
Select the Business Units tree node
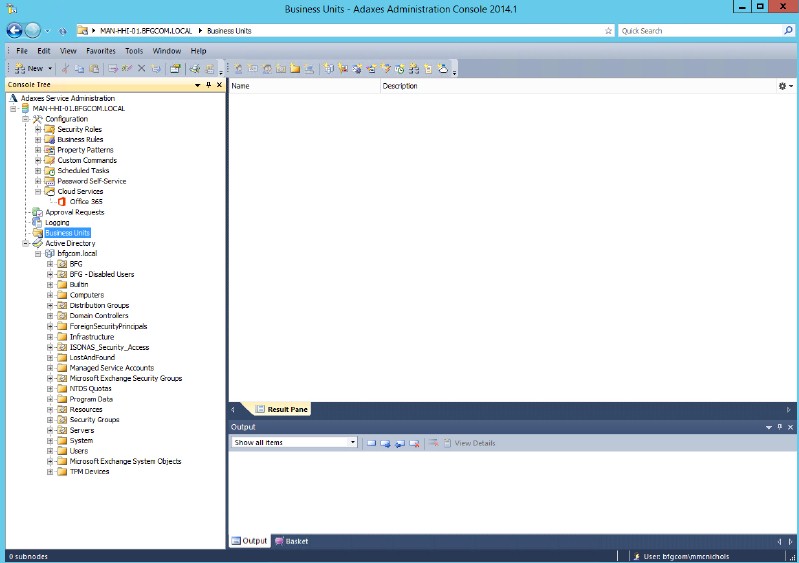(x=67, y=233)
